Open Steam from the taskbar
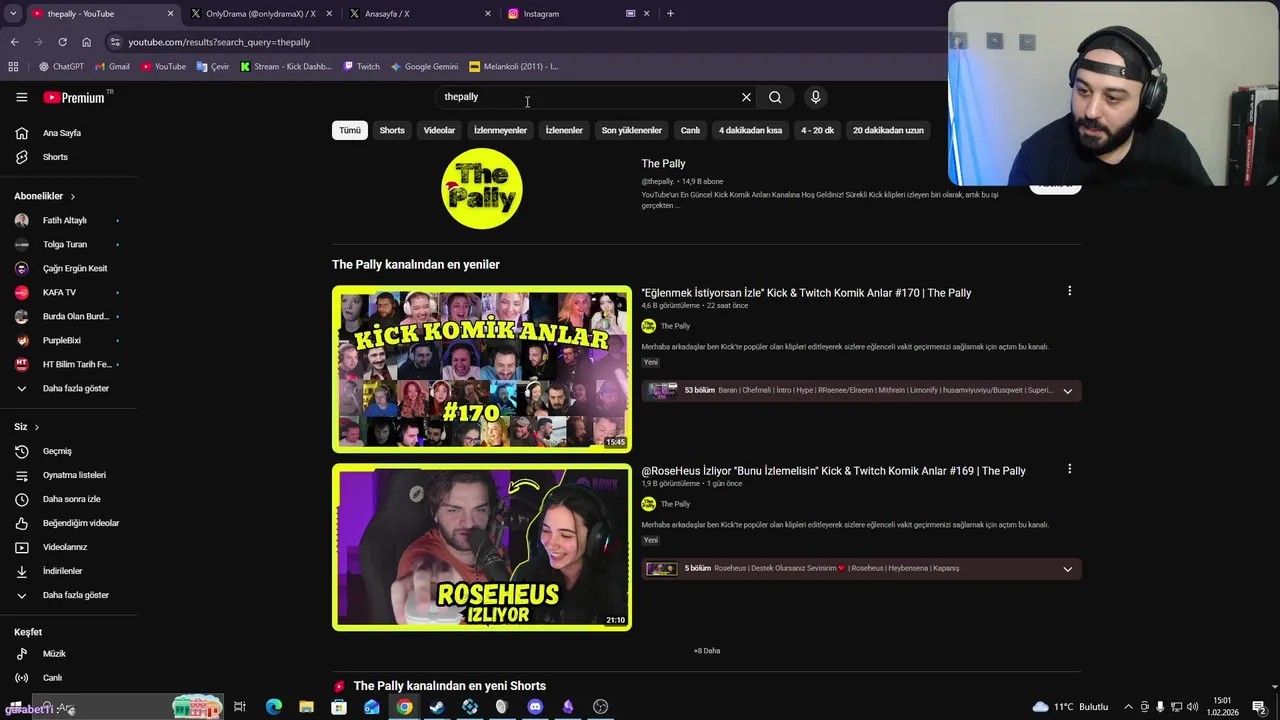The image size is (1280, 720). [437, 707]
